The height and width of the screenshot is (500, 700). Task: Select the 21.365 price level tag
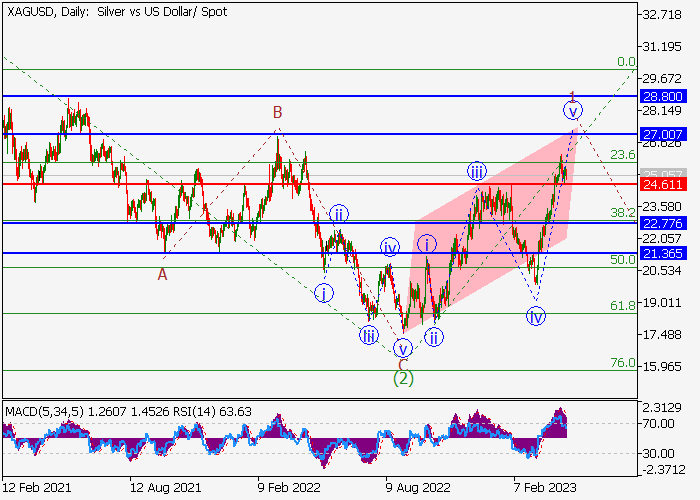point(663,254)
